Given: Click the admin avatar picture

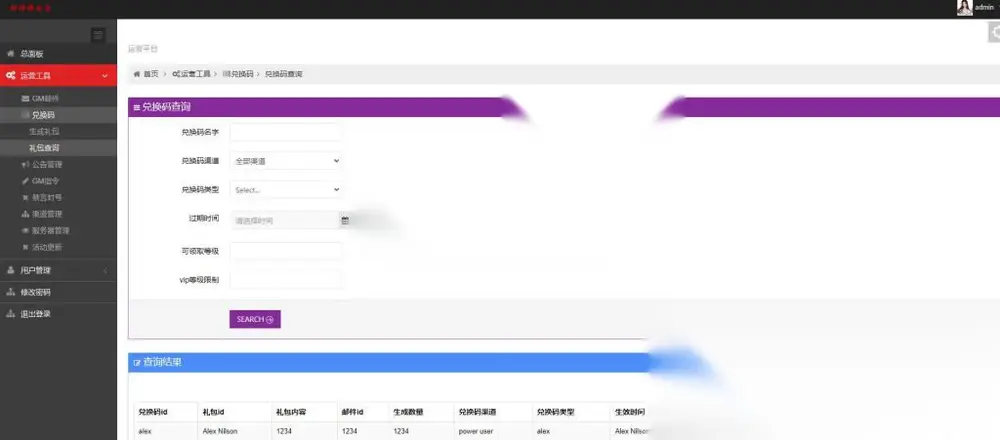Looking at the screenshot, I should pyautogui.click(x=965, y=8).
